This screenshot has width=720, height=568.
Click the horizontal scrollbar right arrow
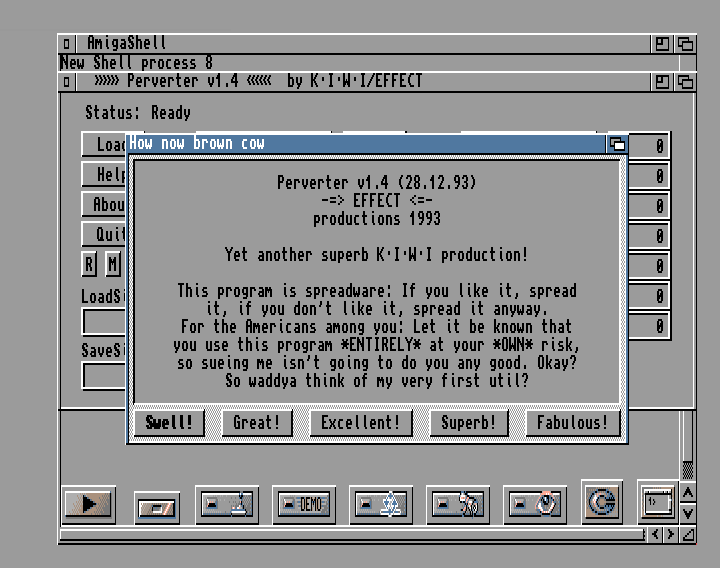coord(671,535)
